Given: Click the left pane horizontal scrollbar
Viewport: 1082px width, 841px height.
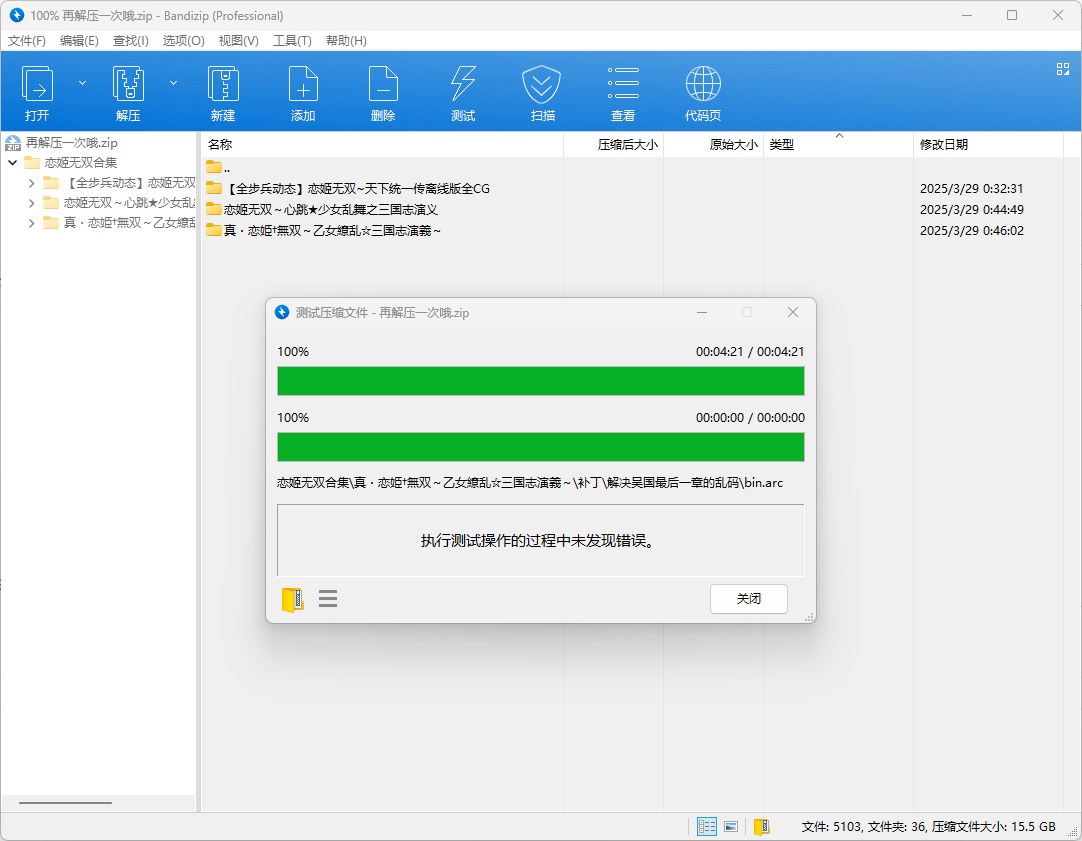Looking at the screenshot, I should pyautogui.click(x=66, y=803).
